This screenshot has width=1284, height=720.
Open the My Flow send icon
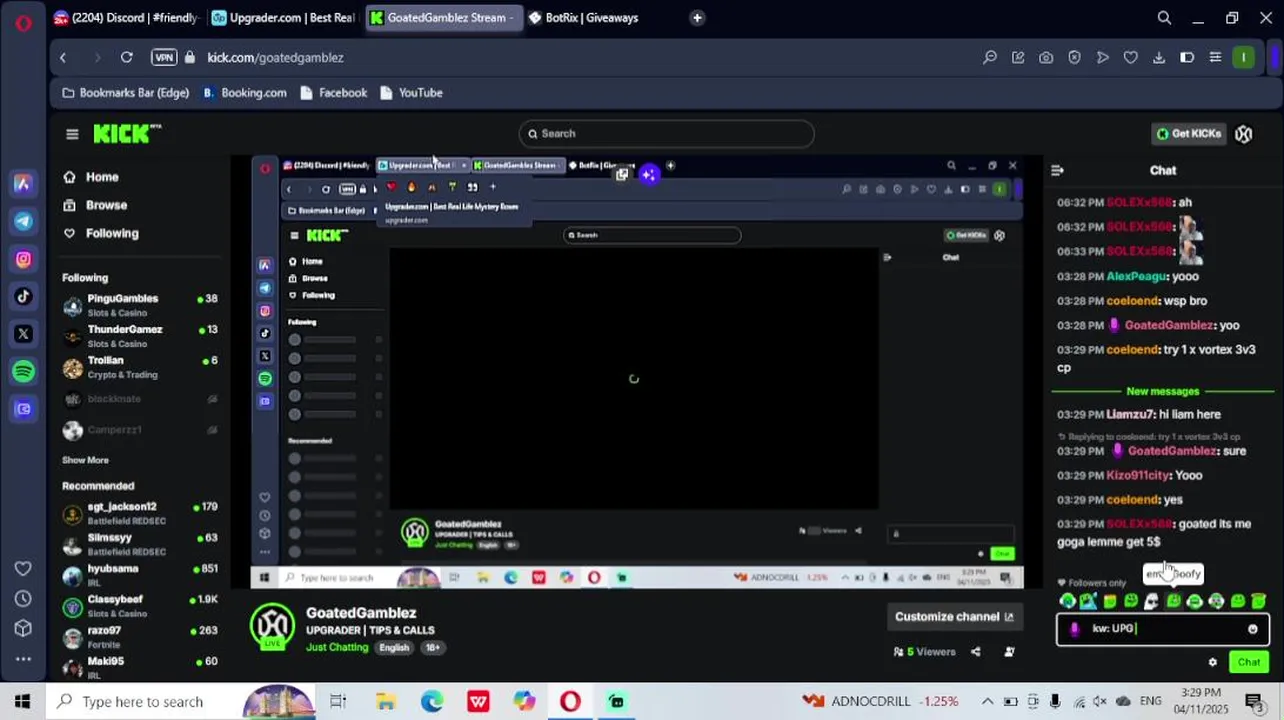pos(1102,58)
